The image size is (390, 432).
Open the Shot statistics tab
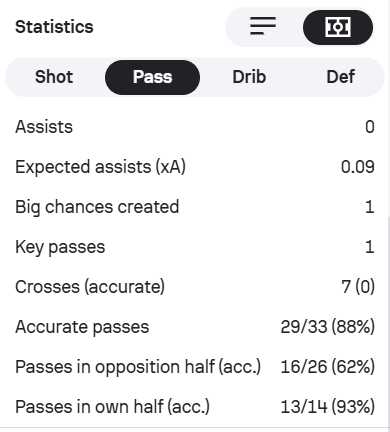(54, 77)
